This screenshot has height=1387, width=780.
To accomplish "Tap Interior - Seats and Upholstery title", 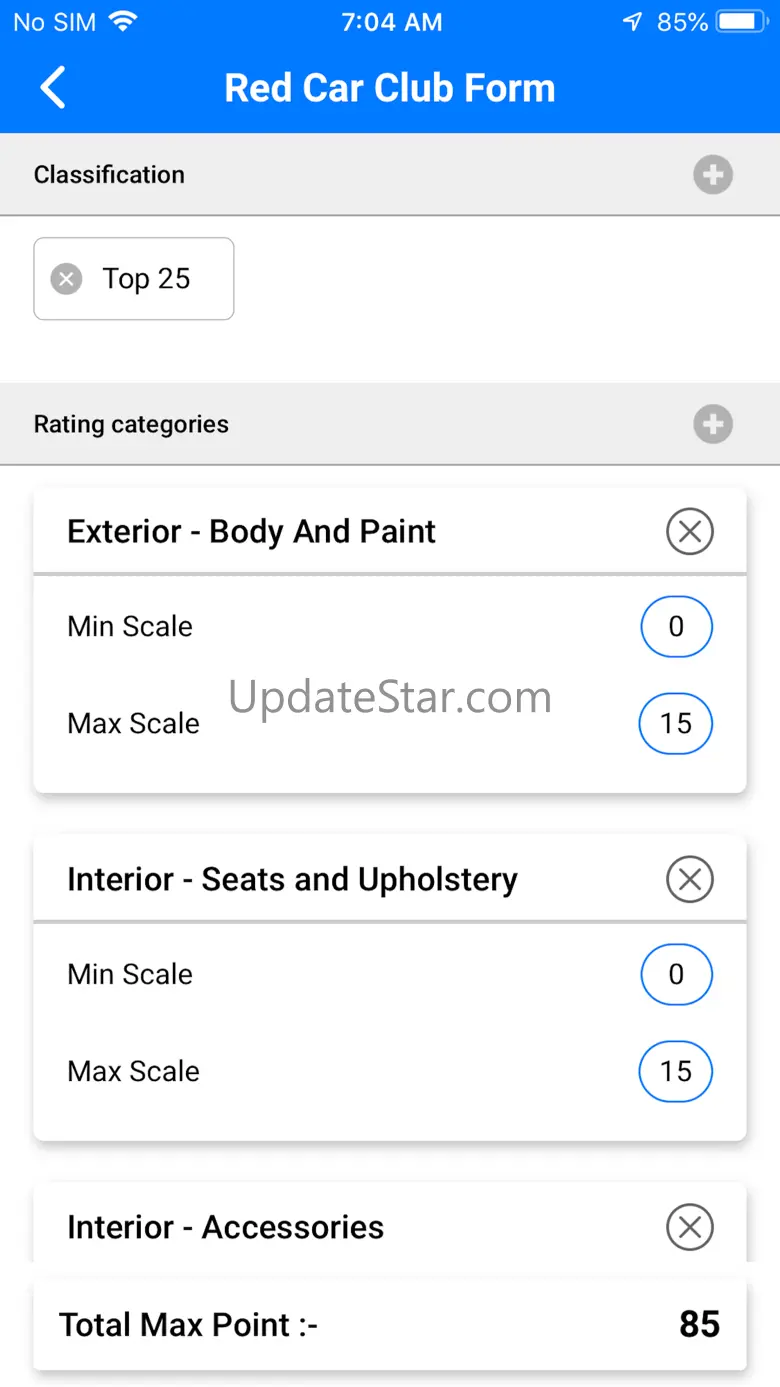I will [x=292, y=879].
